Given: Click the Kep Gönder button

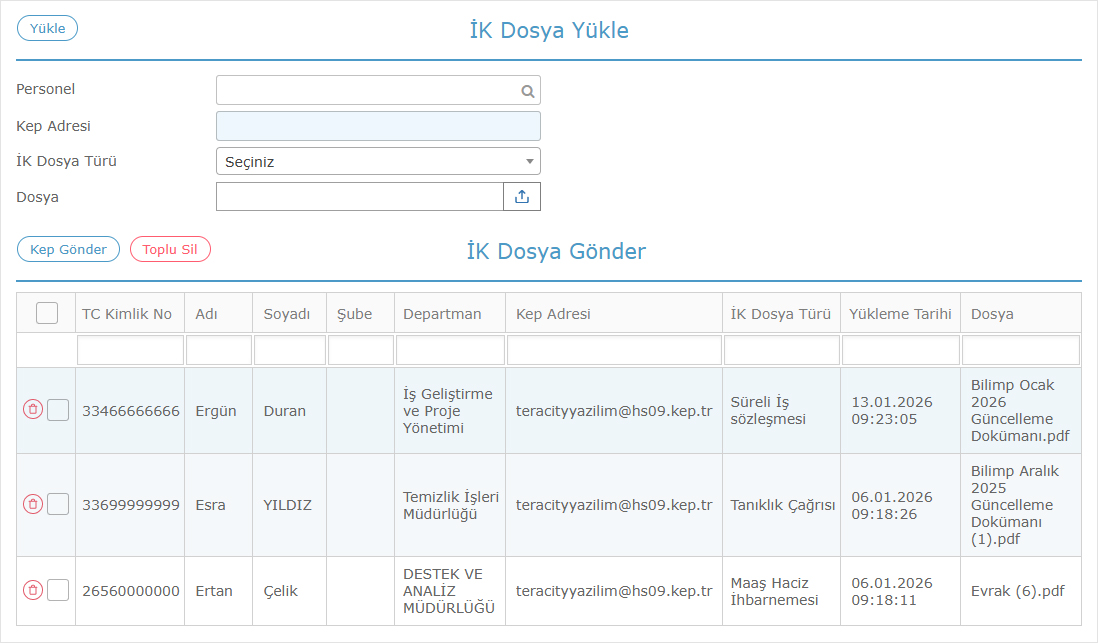Looking at the screenshot, I should [68, 249].
